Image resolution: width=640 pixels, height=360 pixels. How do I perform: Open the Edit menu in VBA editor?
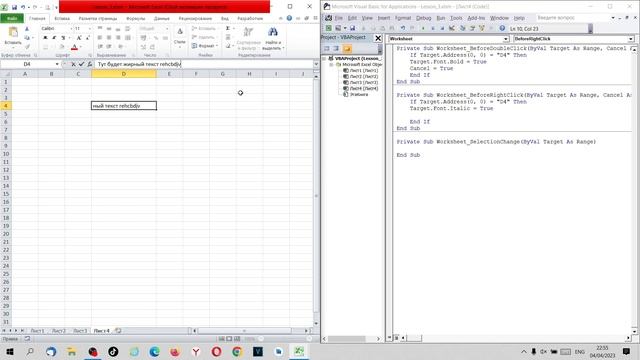click(352, 18)
